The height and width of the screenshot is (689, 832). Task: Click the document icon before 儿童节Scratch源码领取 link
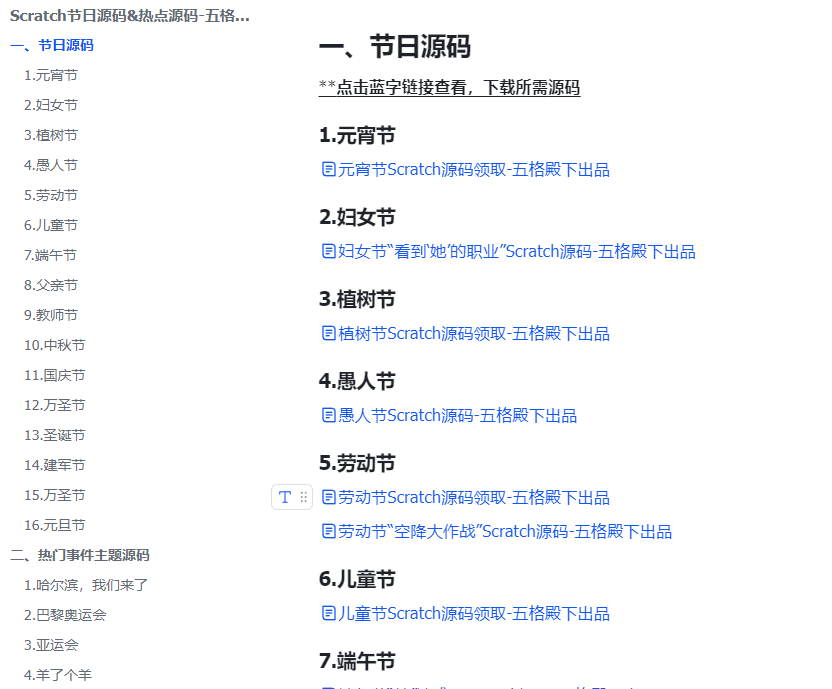[329, 614]
